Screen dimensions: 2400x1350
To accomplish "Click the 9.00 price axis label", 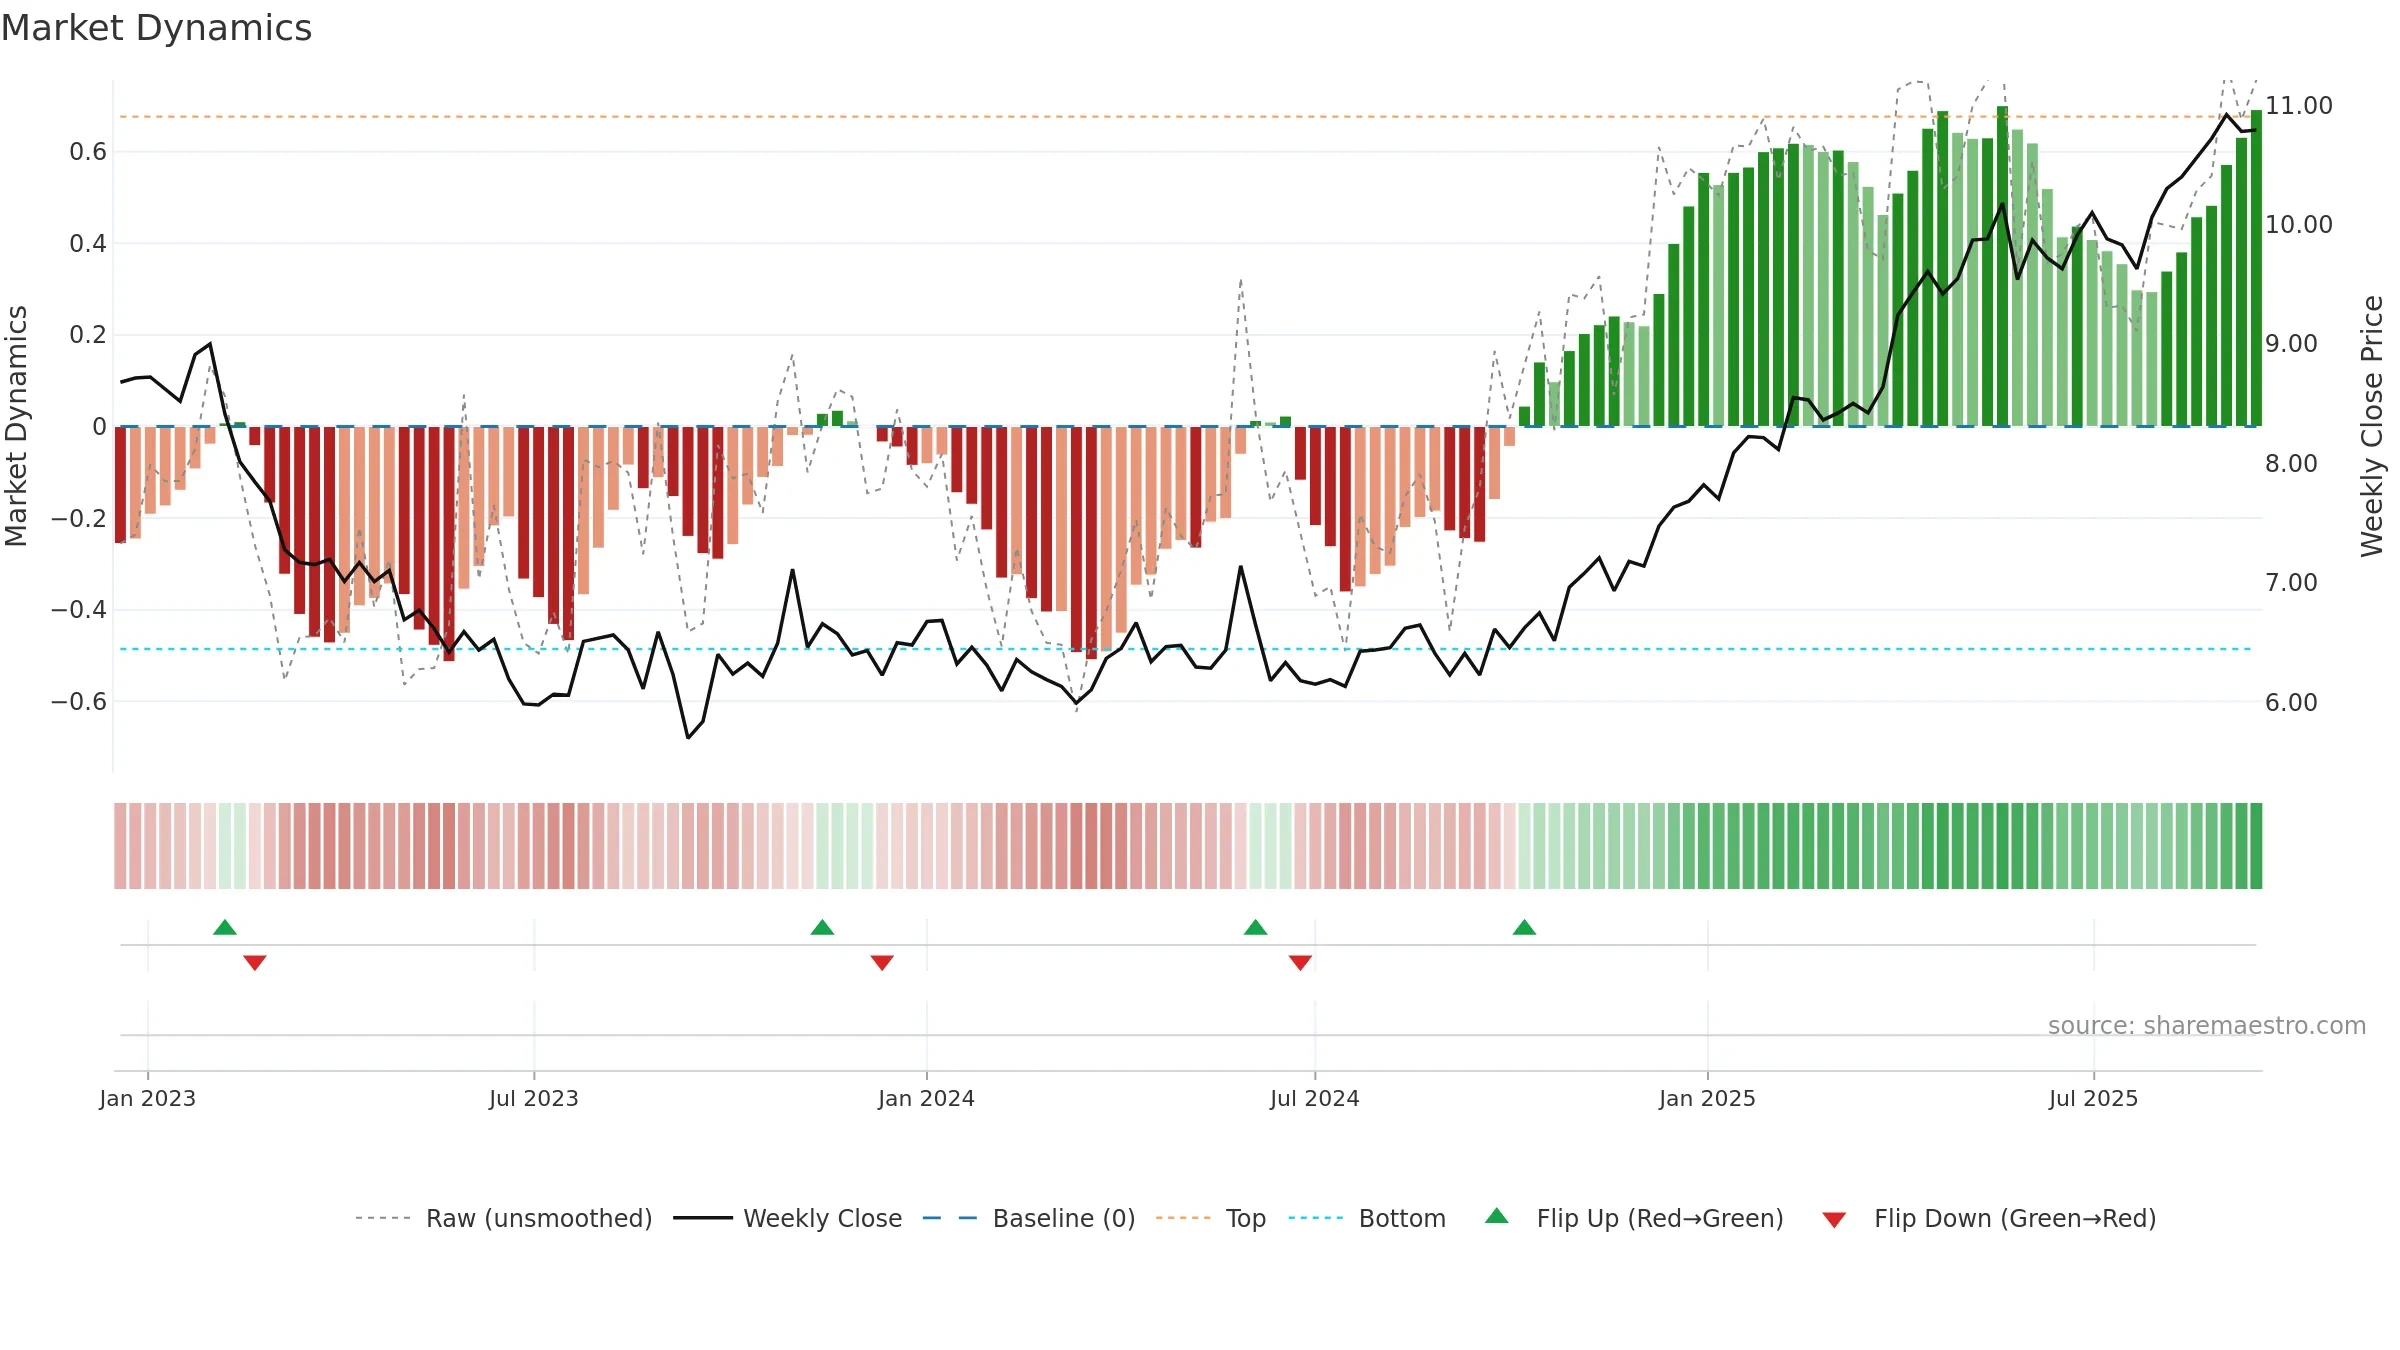I will (x=2292, y=343).
